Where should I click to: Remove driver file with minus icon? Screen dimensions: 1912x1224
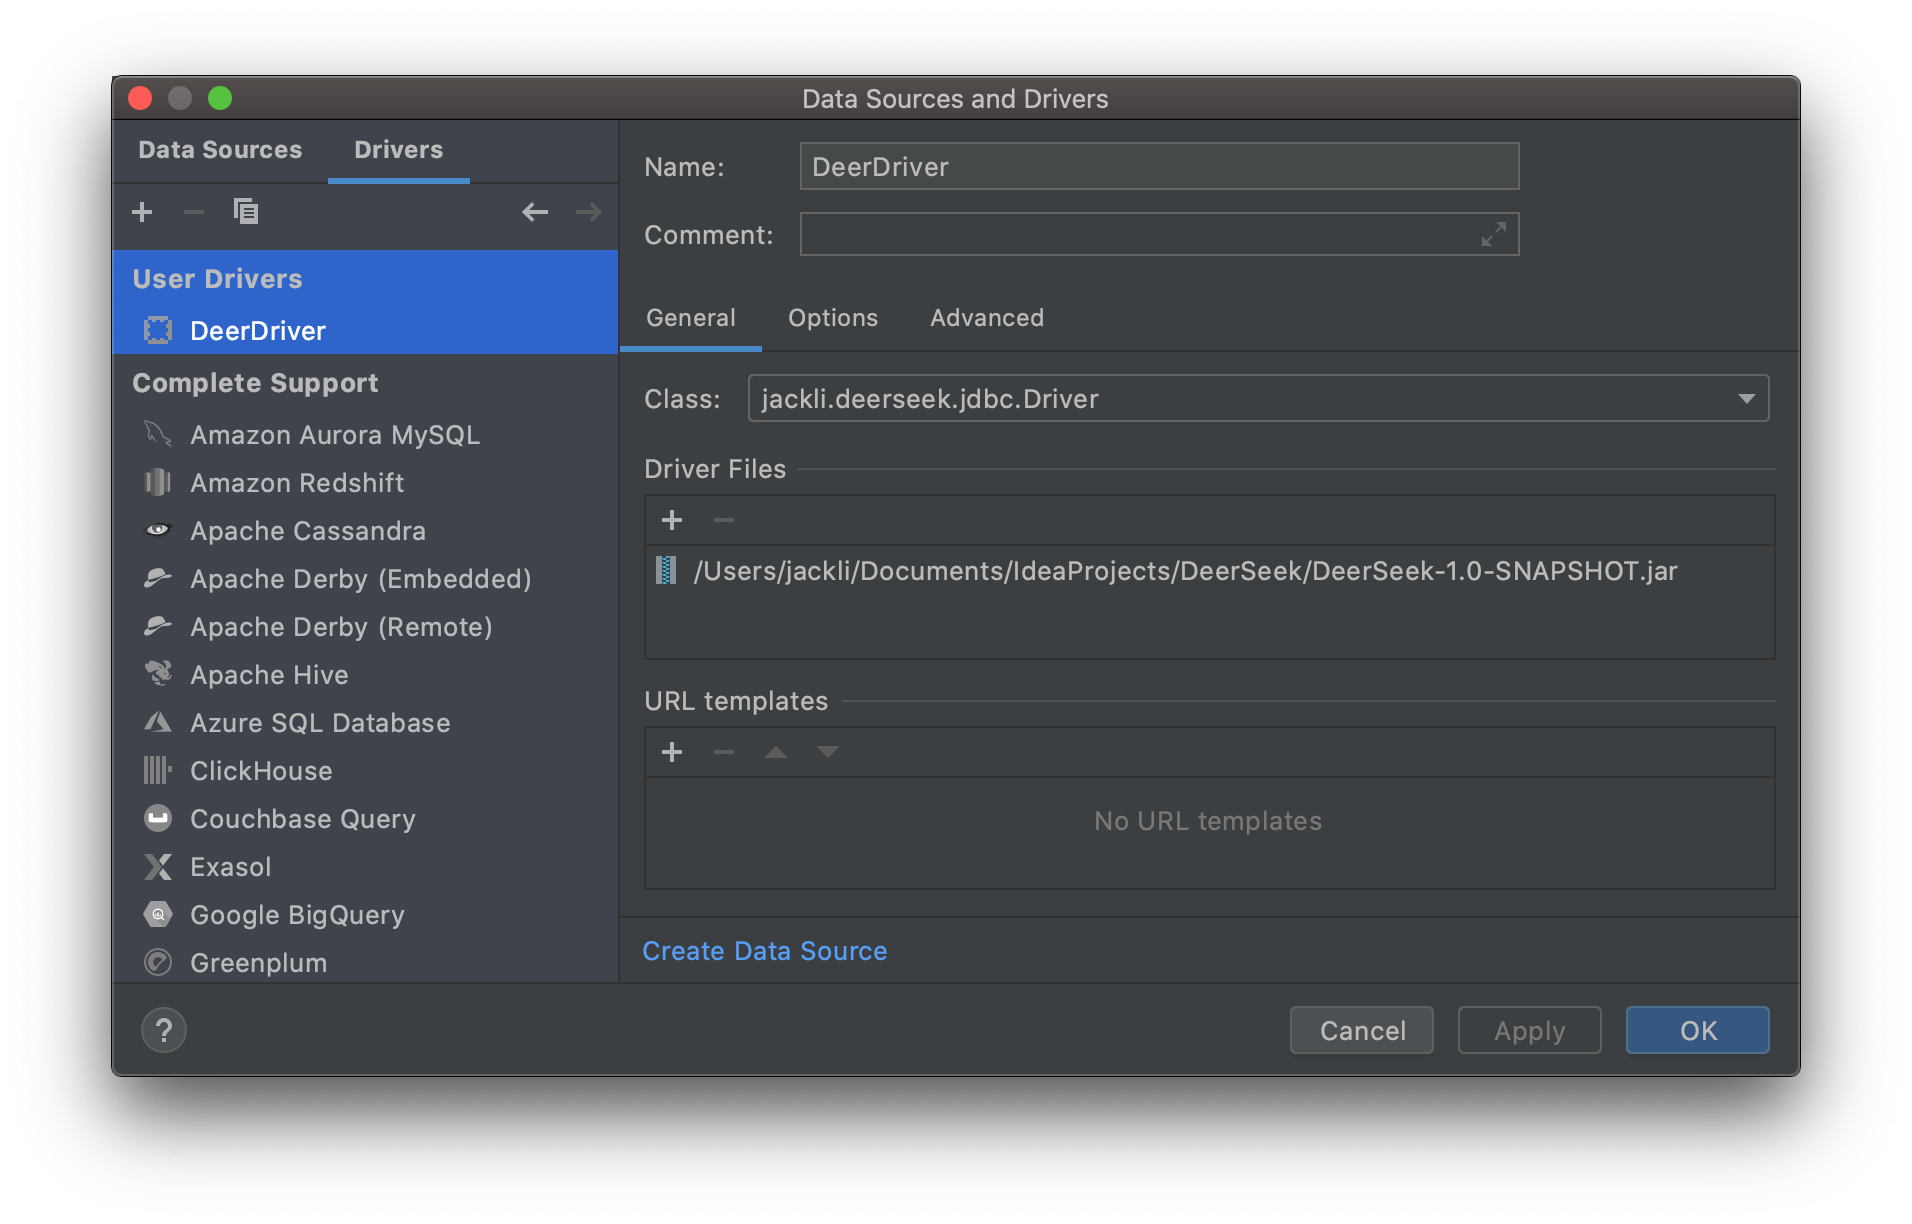724,520
